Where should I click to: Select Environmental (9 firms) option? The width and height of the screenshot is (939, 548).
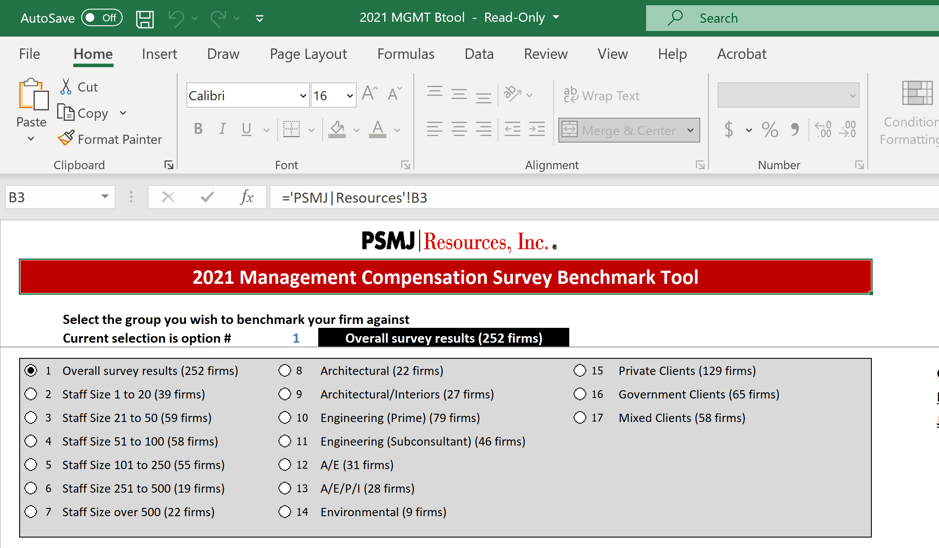284,512
